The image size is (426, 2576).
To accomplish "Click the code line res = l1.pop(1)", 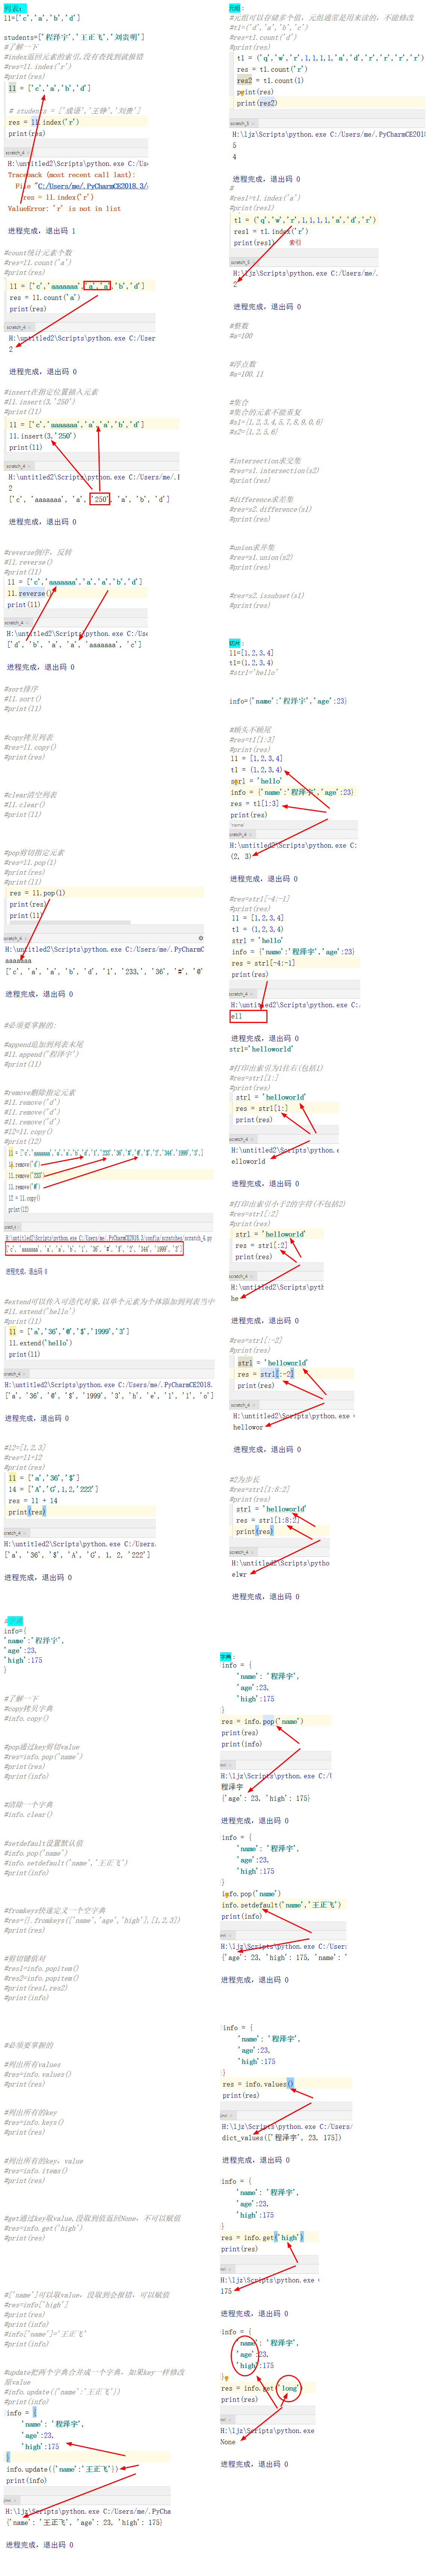I will (x=38, y=893).
